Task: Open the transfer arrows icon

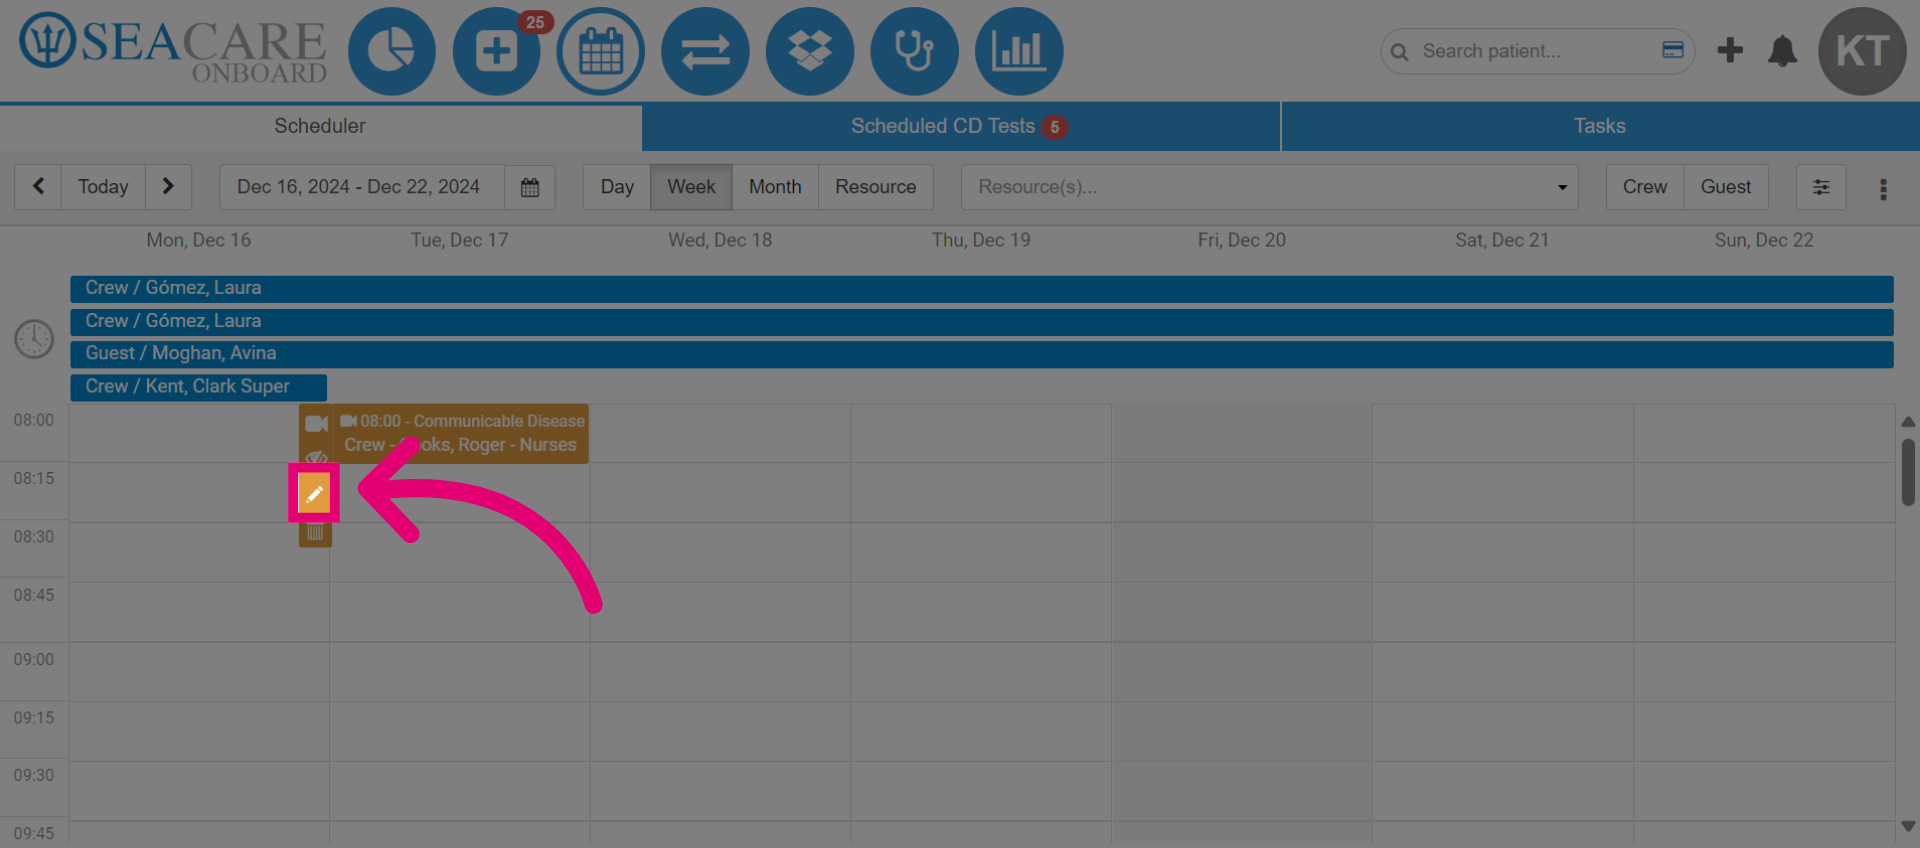Action: (705, 51)
